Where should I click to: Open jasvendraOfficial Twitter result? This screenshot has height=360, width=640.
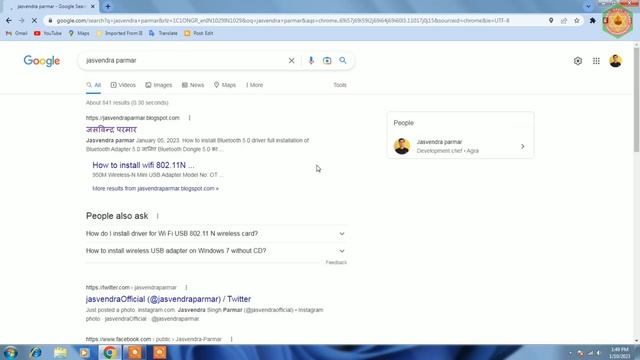[x=168, y=299]
